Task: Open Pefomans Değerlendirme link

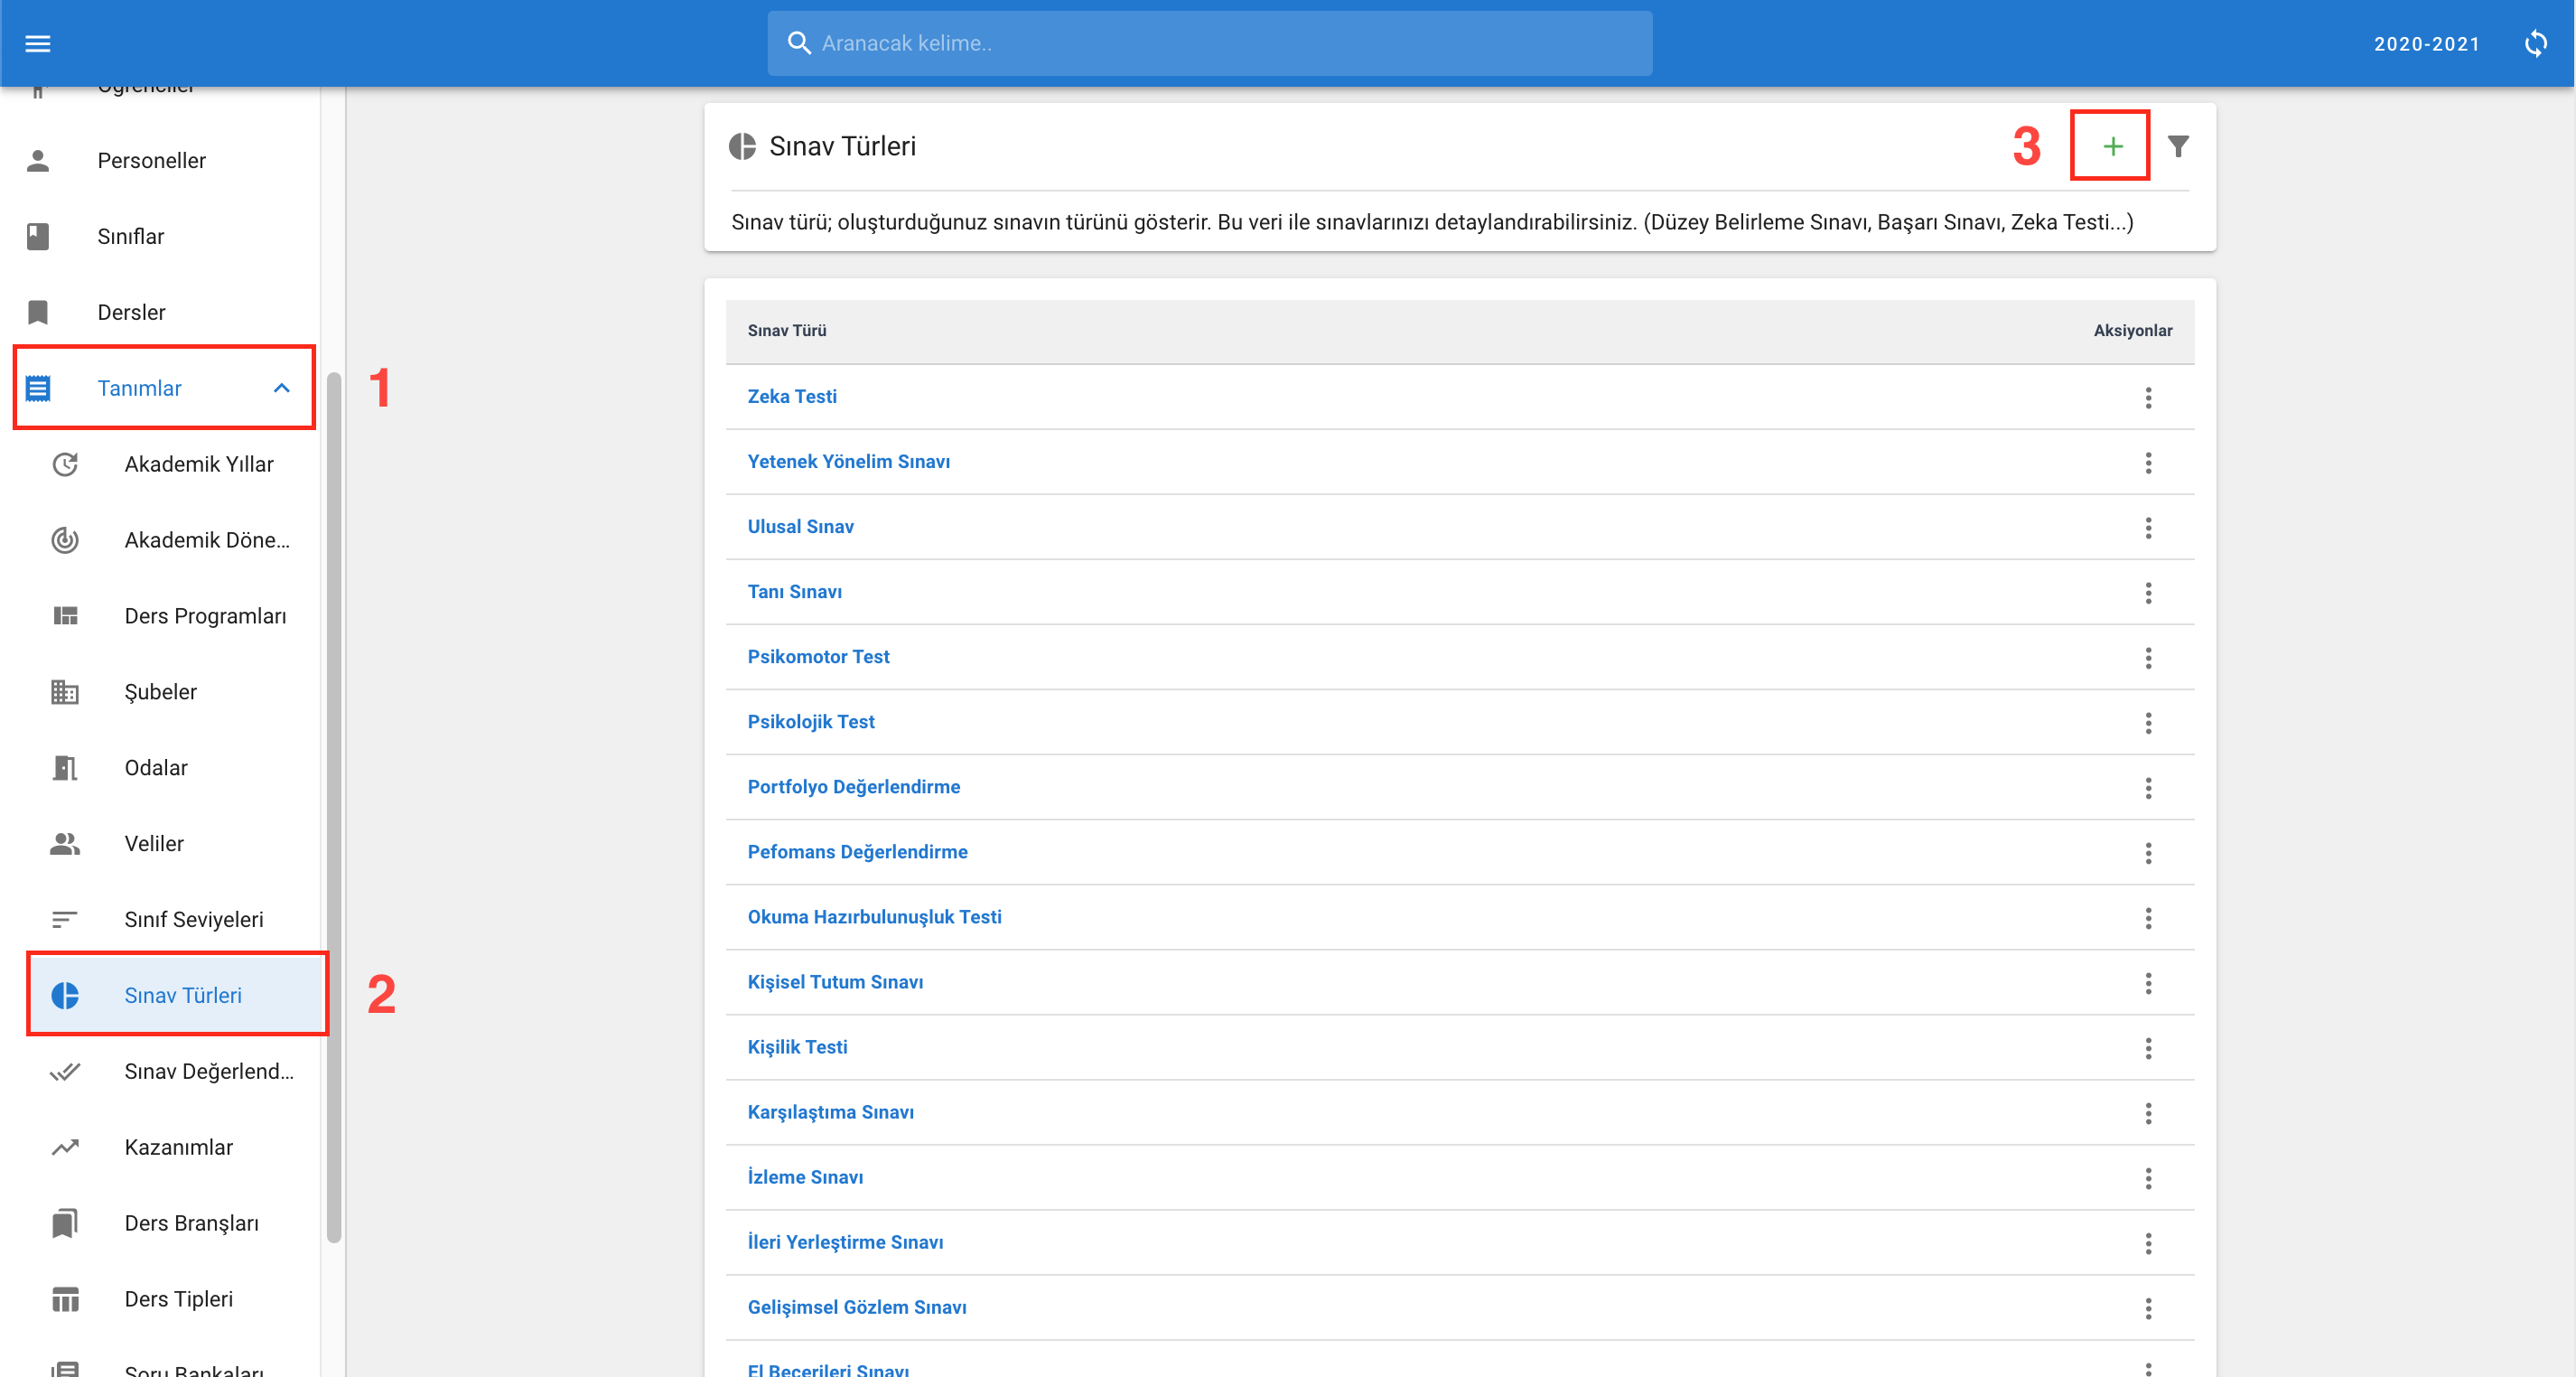Action: 858,851
